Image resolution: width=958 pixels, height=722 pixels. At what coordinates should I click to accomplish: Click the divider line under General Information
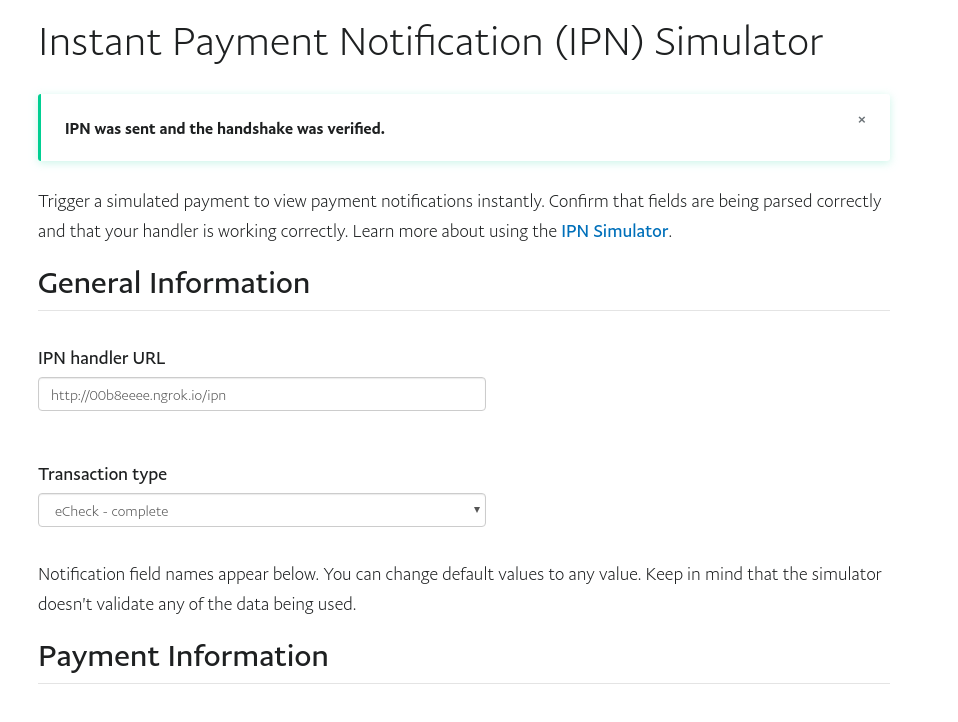coord(464,310)
